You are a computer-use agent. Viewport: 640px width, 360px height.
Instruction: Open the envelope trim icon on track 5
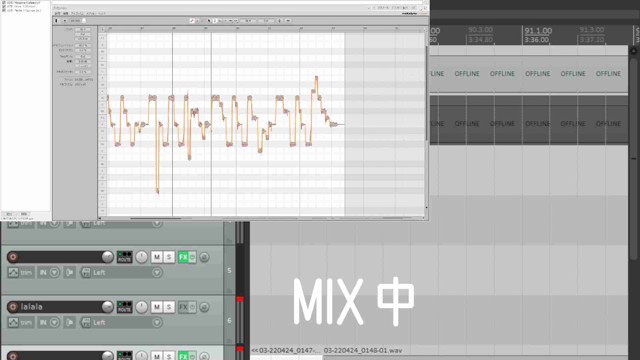13,272
